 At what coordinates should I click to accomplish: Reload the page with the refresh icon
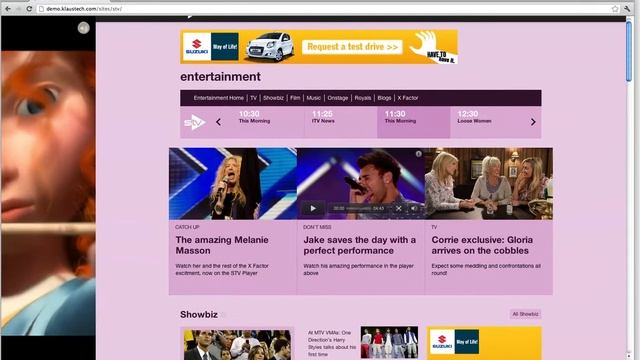(29, 9)
